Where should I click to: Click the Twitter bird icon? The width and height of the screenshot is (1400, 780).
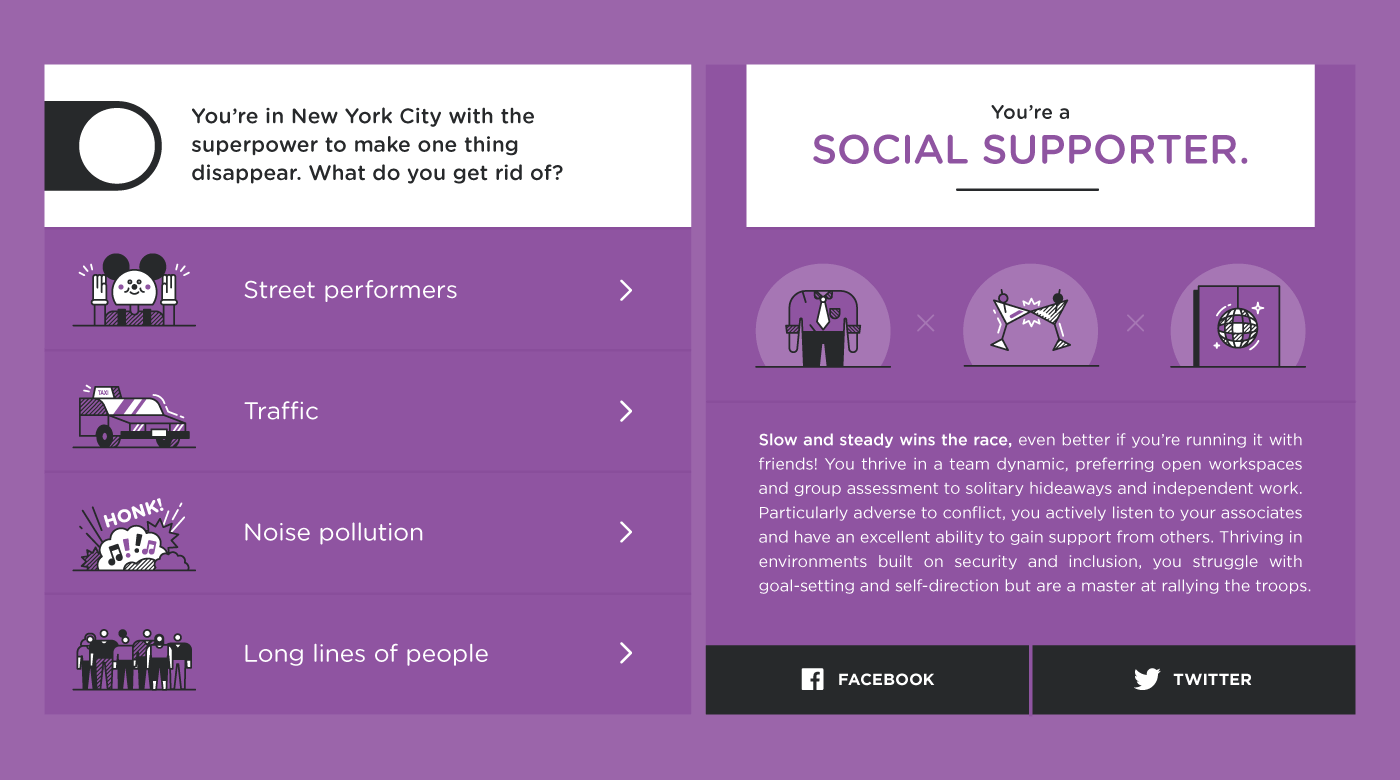point(1147,680)
